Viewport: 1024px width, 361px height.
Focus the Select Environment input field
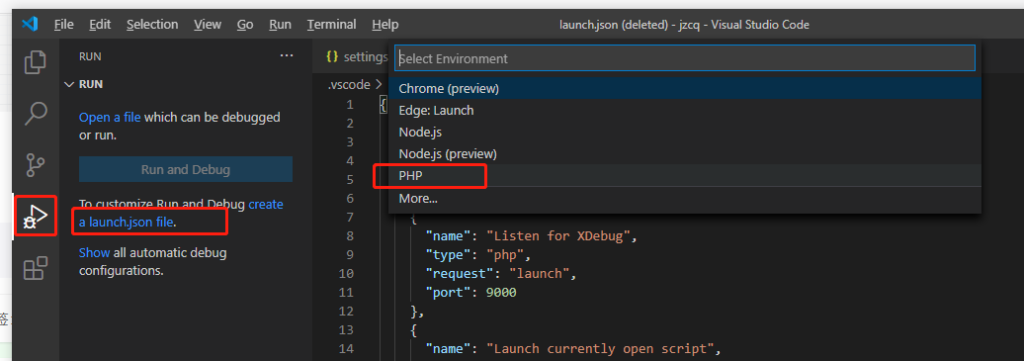(684, 58)
